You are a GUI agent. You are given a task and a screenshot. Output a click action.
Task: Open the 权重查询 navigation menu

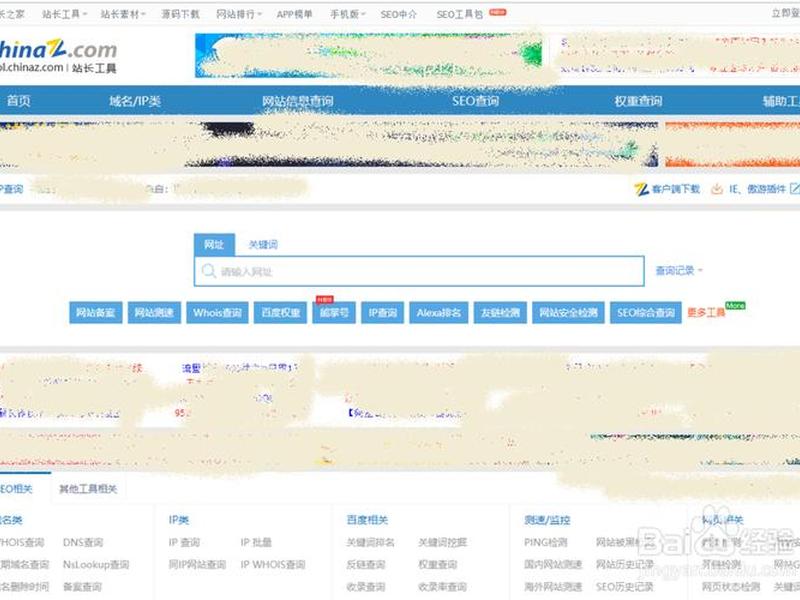pyautogui.click(x=638, y=101)
